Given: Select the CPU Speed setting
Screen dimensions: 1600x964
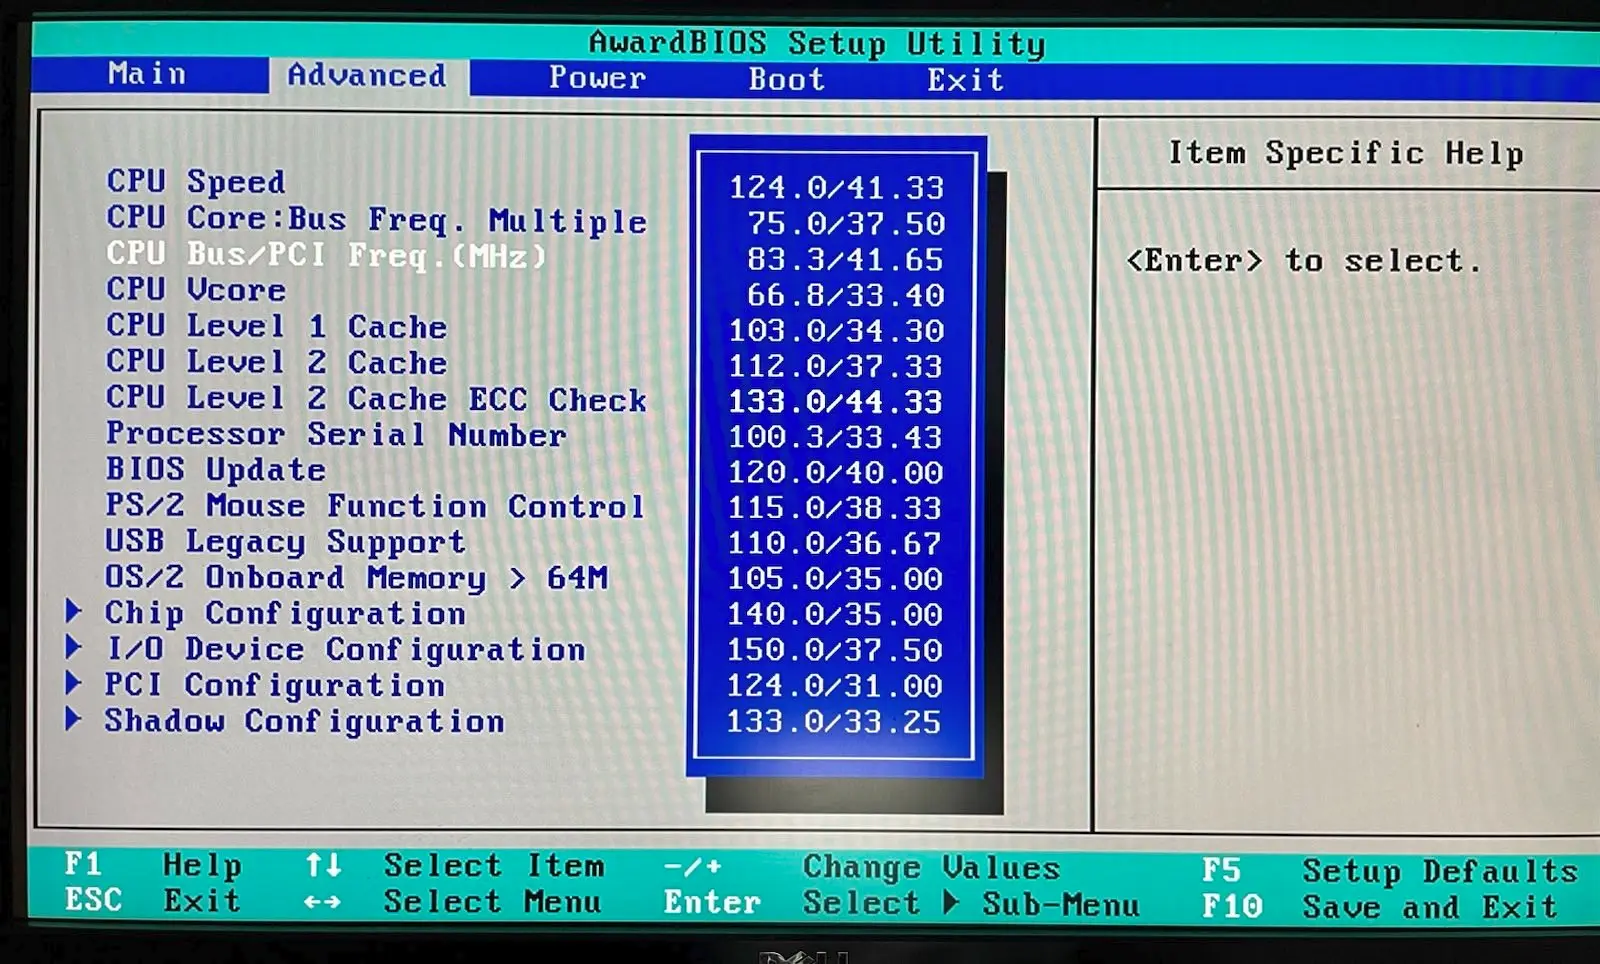Looking at the screenshot, I should 196,181.
